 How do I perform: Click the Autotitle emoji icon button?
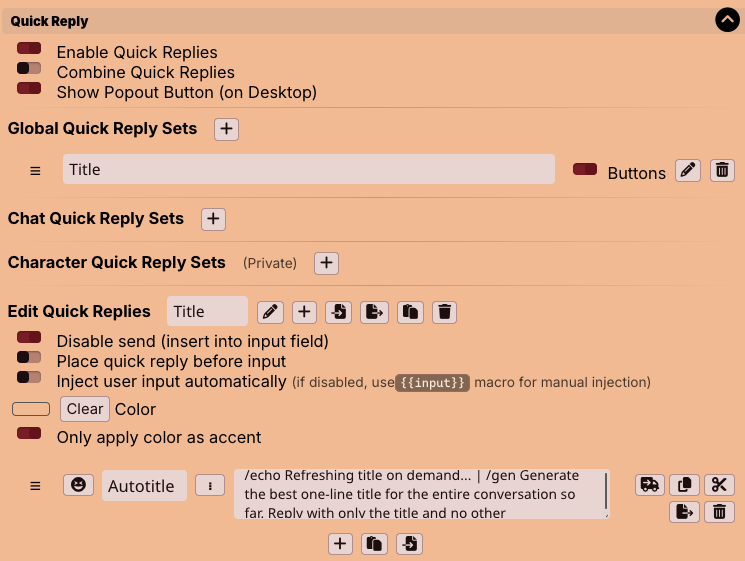[x=78, y=485]
